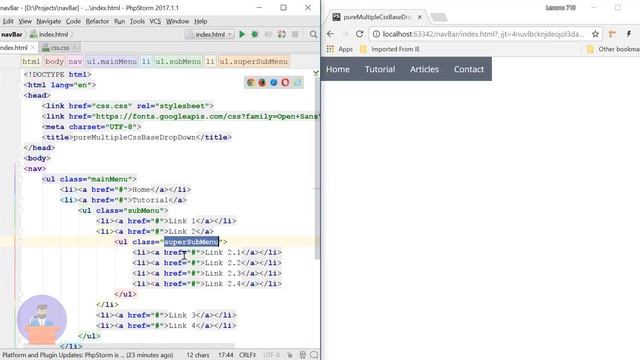Preview page in Opera from editor popup
640x360 pixels.
(285, 82)
